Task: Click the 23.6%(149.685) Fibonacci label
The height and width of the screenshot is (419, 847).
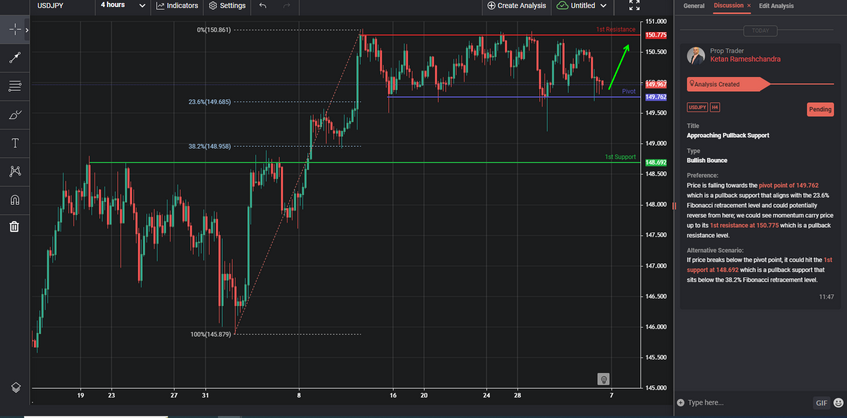Action: pyautogui.click(x=210, y=102)
